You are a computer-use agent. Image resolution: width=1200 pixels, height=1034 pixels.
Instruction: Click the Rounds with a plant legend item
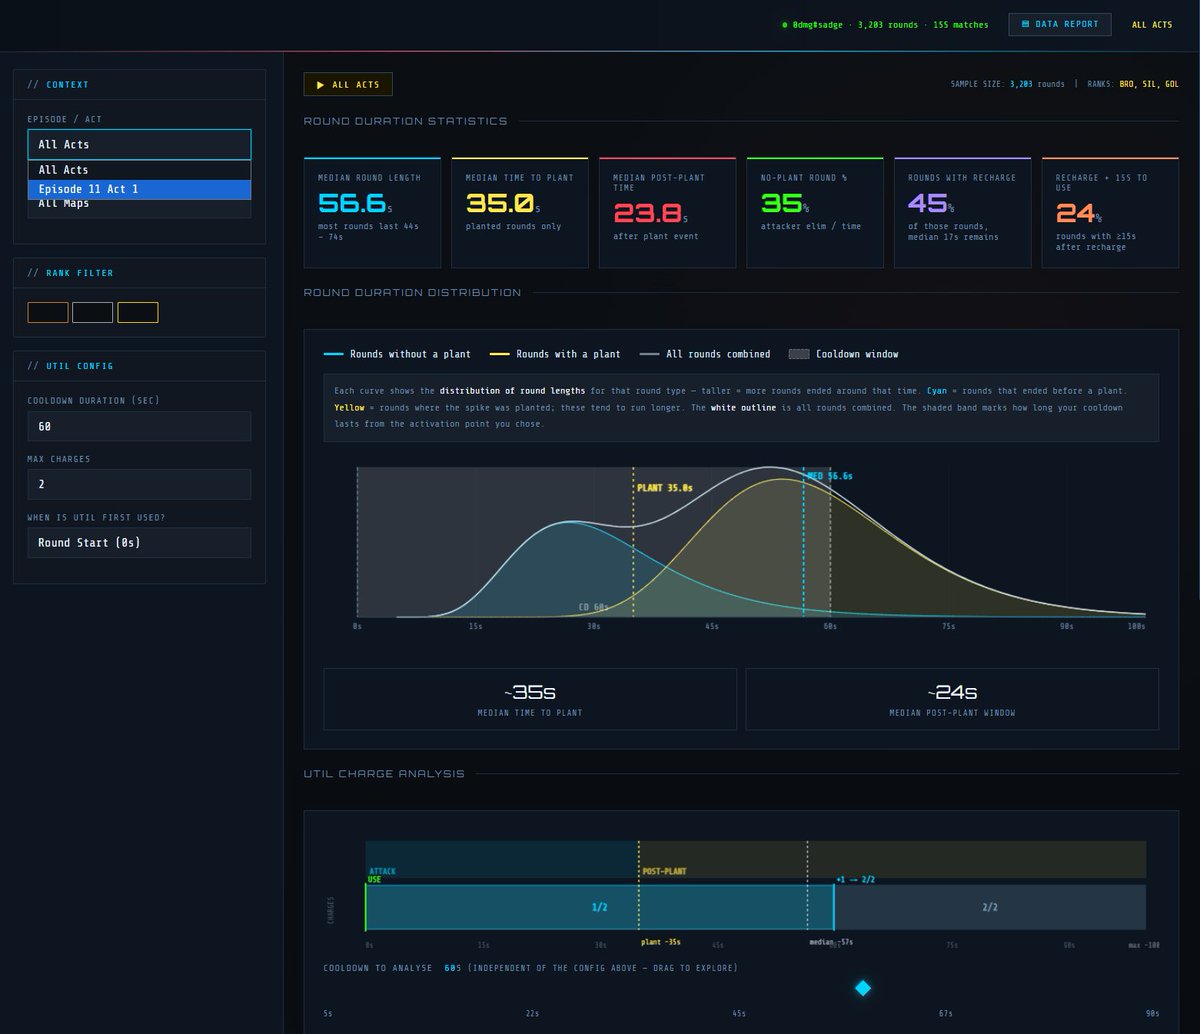pos(555,354)
